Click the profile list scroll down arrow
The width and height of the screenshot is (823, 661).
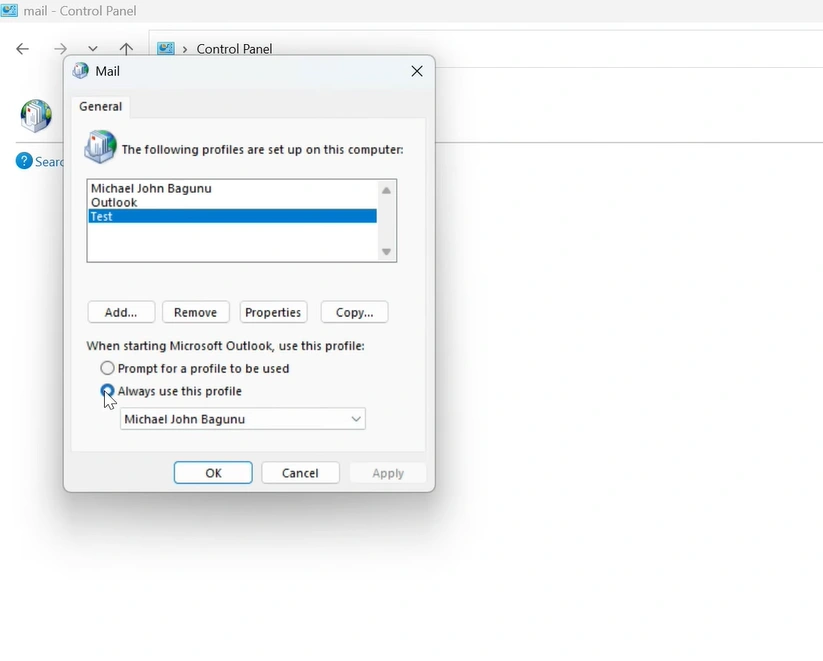tap(386, 251)
